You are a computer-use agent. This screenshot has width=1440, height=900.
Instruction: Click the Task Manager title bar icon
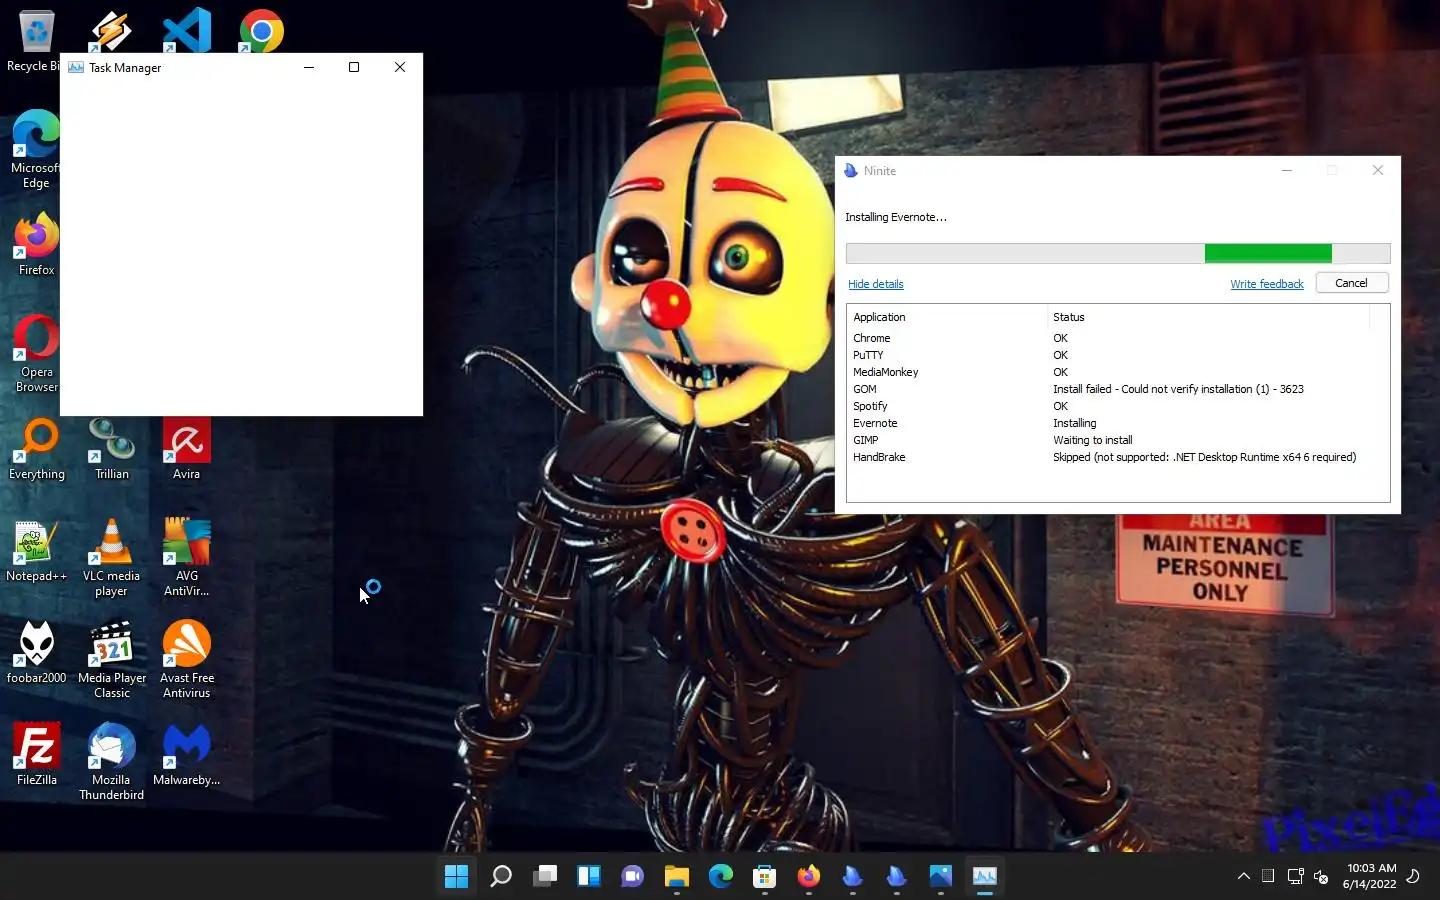click(75, 68)
